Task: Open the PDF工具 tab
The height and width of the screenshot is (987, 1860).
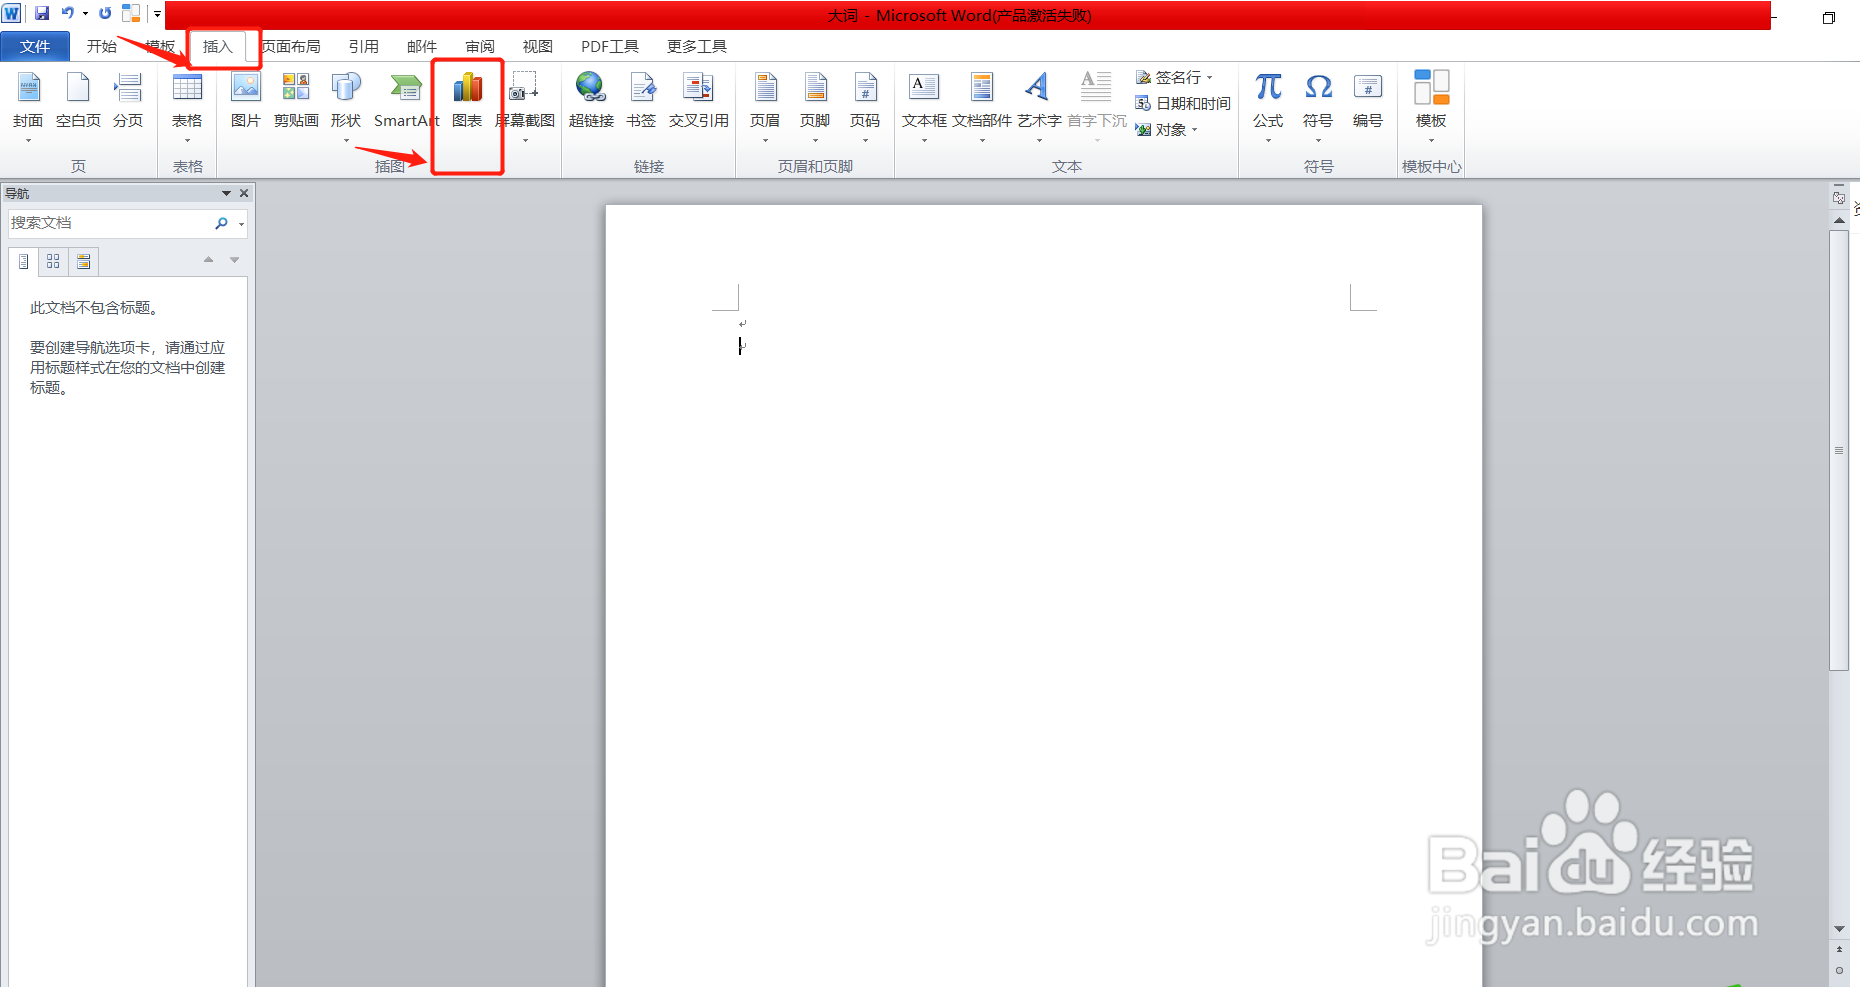Action: pyautogui.click(x=609, y=47)
